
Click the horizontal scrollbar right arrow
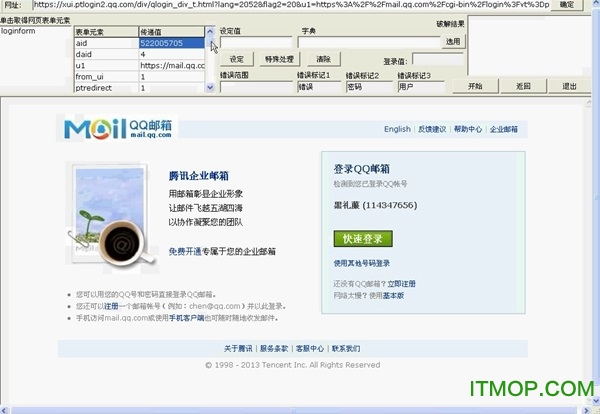(x=586, y=411)
